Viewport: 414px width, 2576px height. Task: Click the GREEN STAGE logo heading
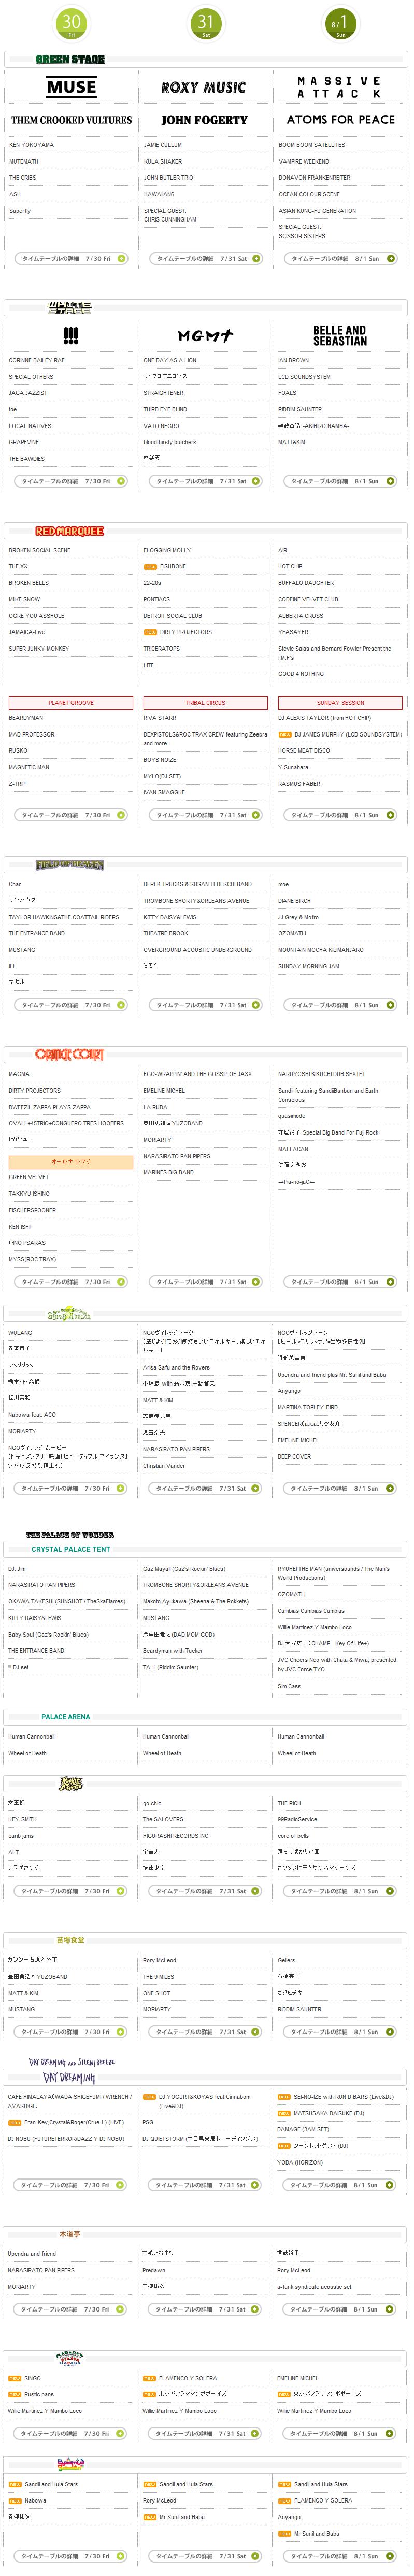(x=70, y=60)
